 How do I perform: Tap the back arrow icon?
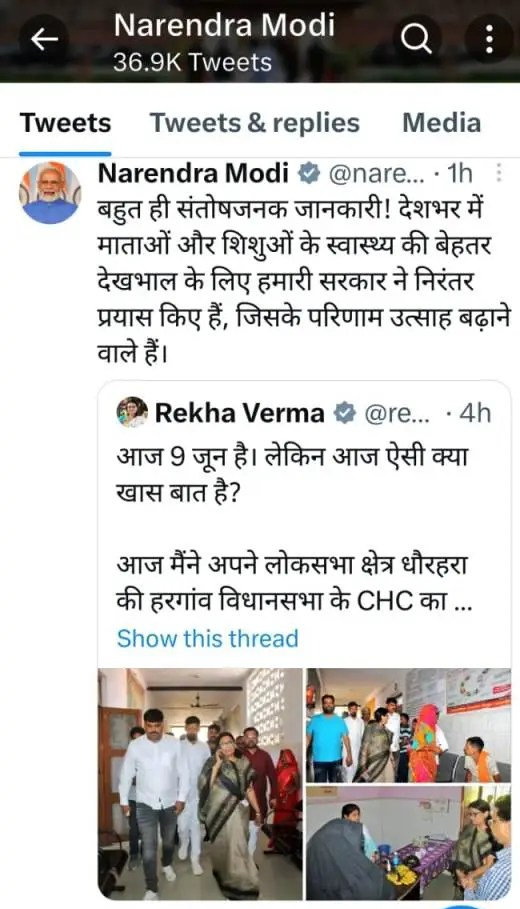pos(45,39)
